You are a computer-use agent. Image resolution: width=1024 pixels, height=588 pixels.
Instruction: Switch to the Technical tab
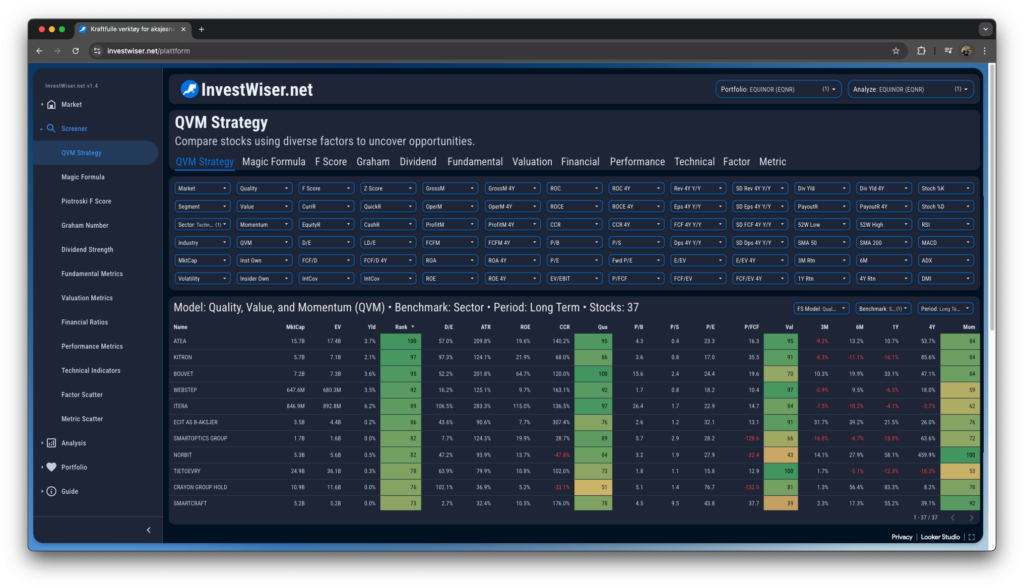694,162
